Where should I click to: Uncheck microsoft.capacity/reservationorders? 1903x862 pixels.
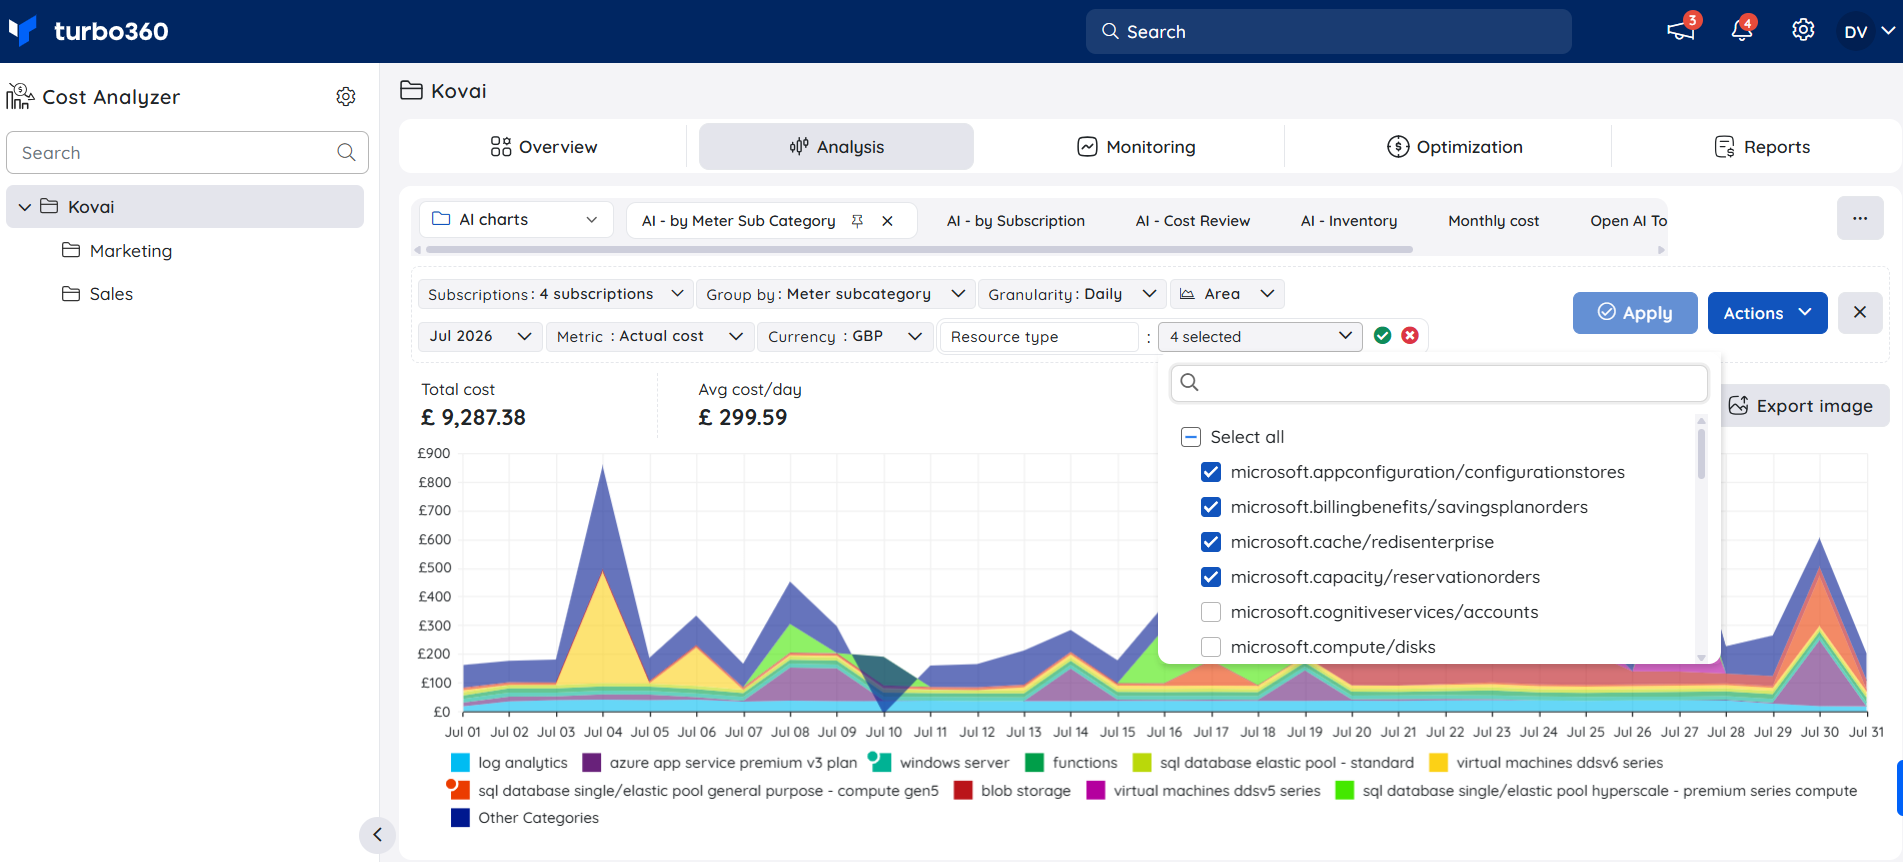pos(1211,577)
